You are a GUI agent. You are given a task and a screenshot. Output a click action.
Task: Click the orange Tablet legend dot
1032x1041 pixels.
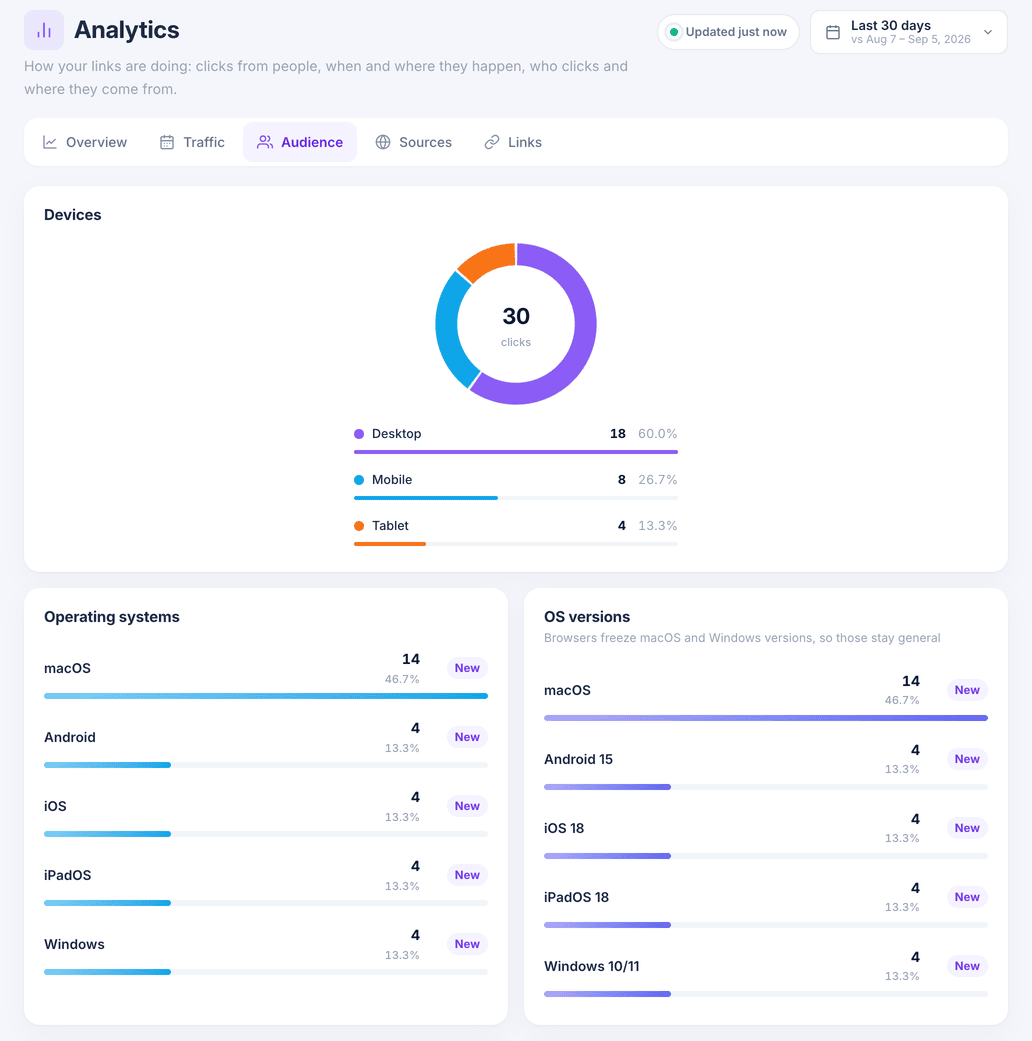(359, 526)
